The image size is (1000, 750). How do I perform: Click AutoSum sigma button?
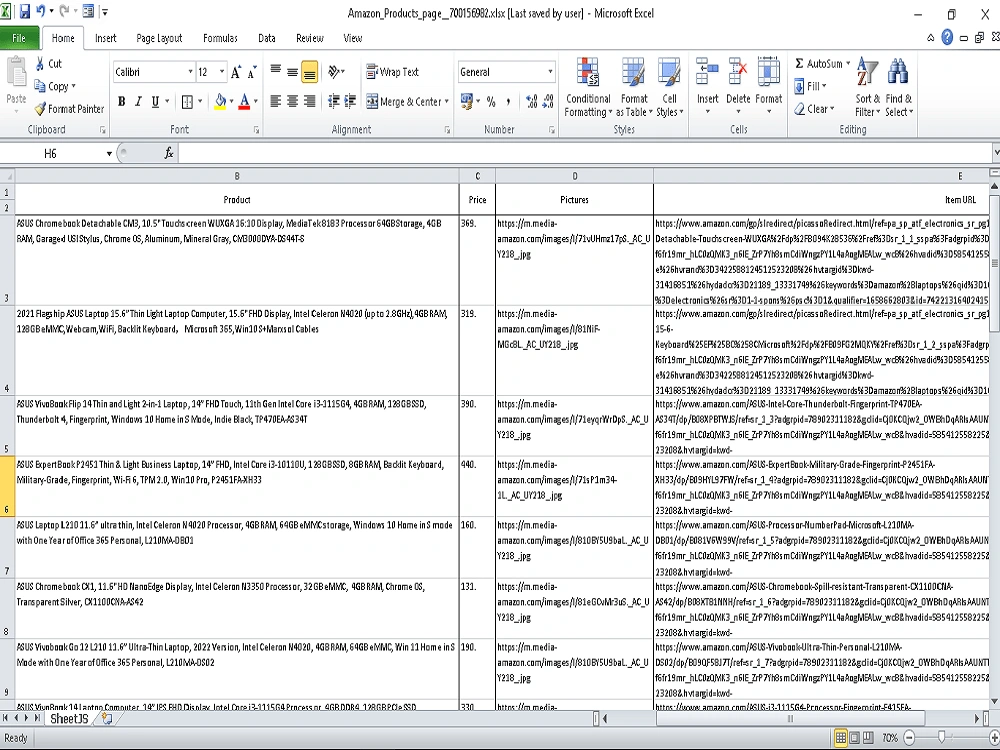pos(818,64)
